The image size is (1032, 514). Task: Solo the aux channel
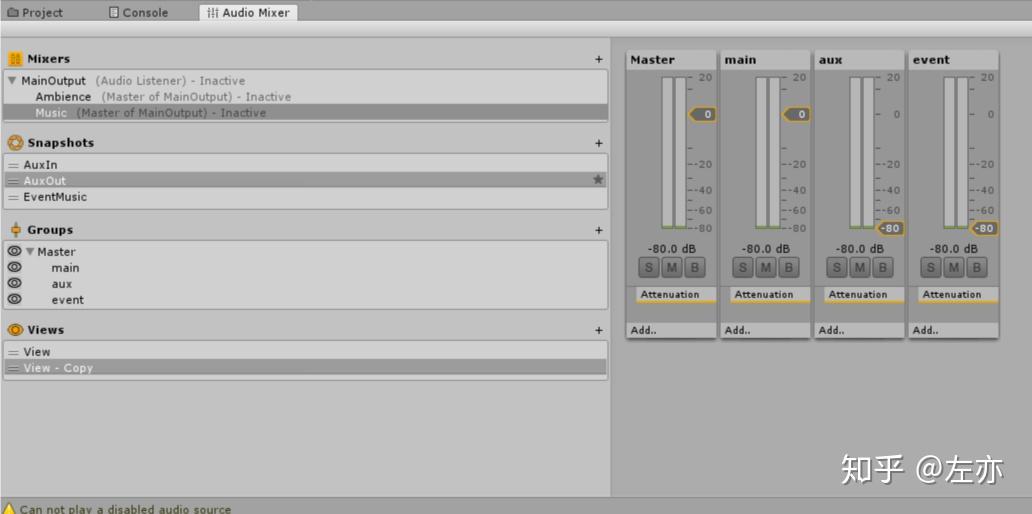pos(837,267)
